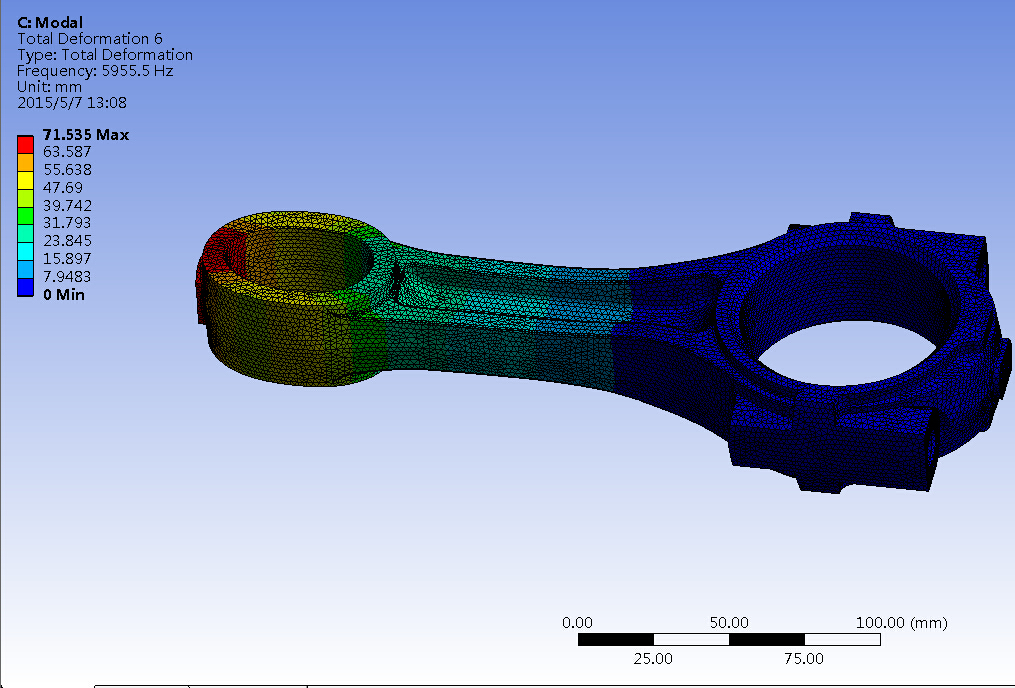Select the "15.897" legend value

[x=67, y=259]
